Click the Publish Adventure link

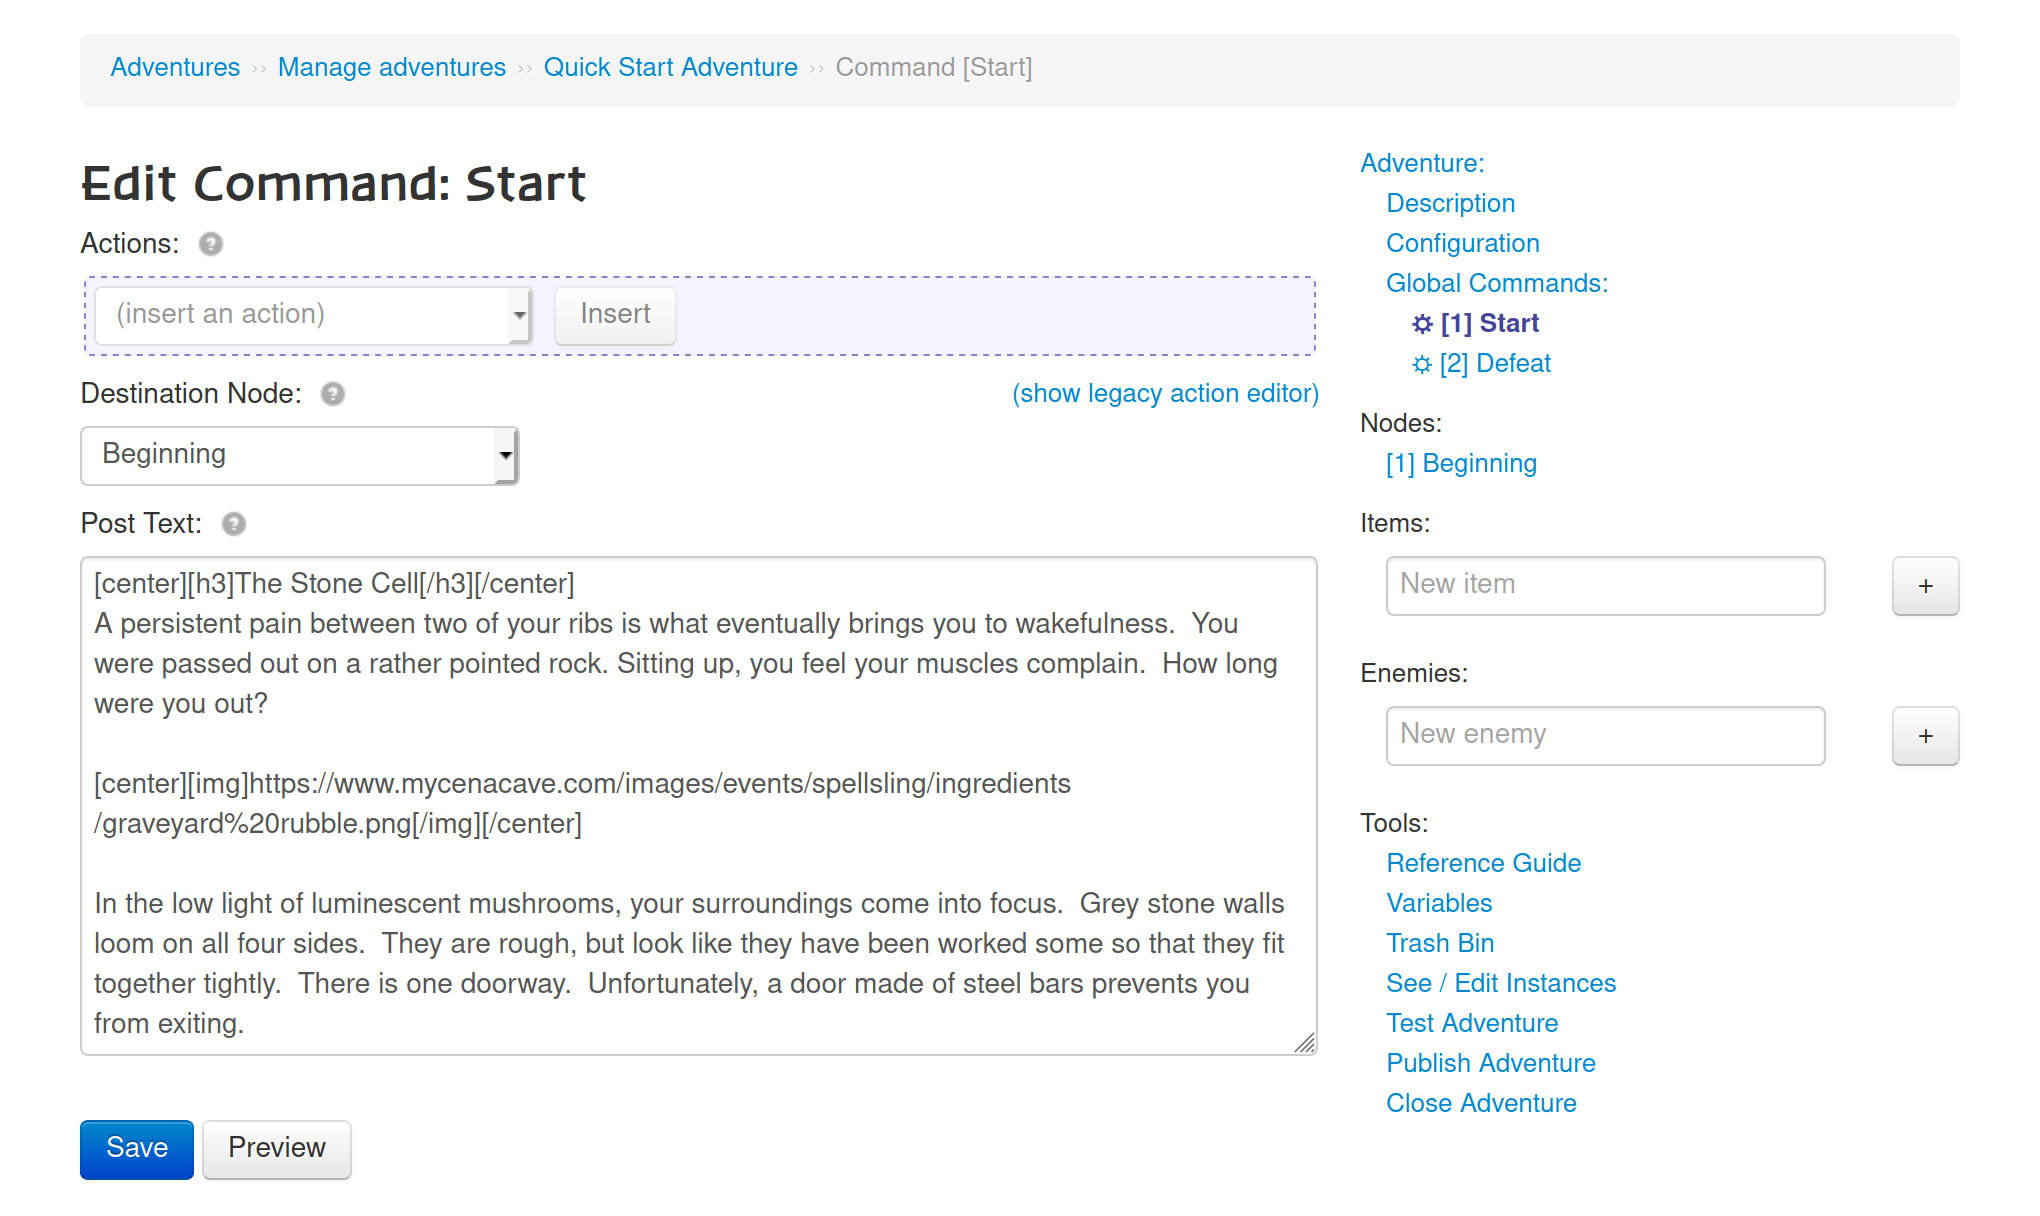pos(1491,1063)
